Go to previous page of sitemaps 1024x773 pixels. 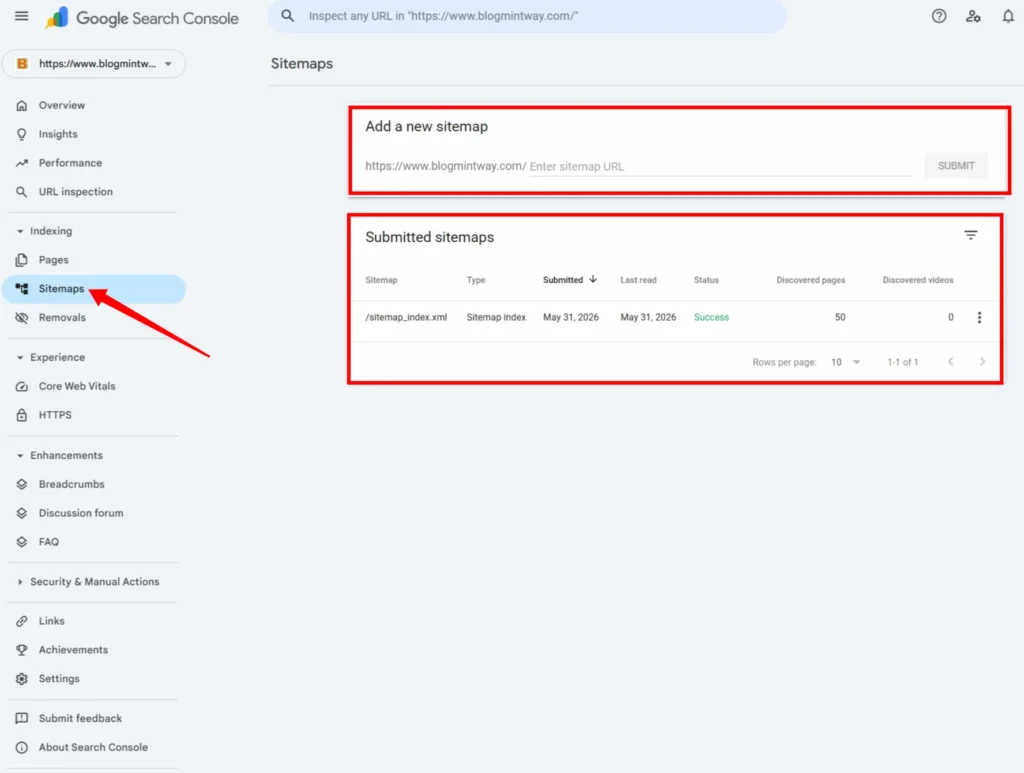(951, 362)
